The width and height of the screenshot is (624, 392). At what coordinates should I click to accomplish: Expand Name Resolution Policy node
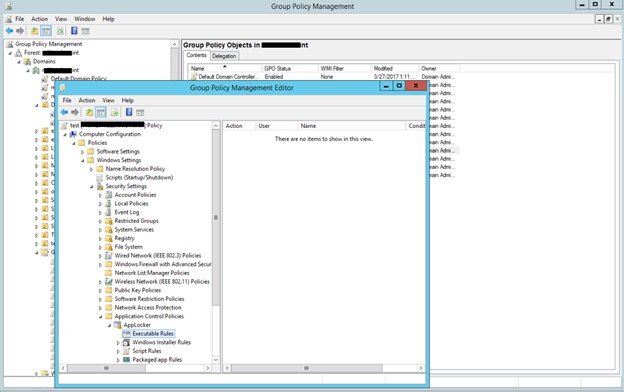pyautogui.click(x=92, y=169)
